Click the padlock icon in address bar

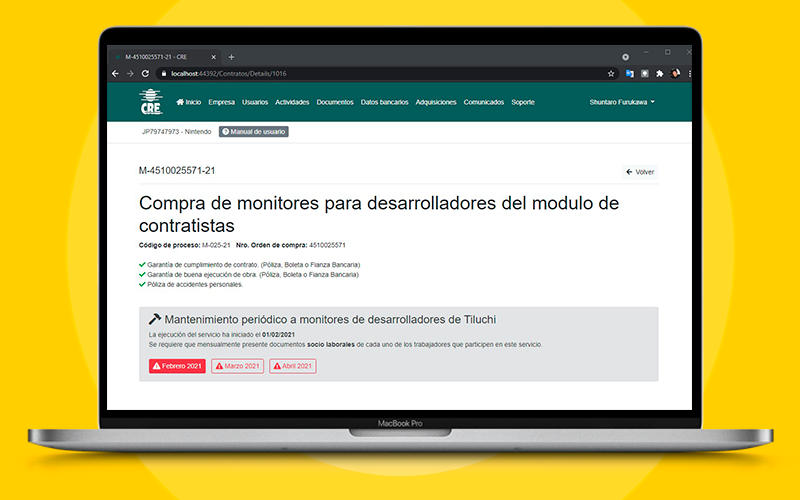click(164, 73)
